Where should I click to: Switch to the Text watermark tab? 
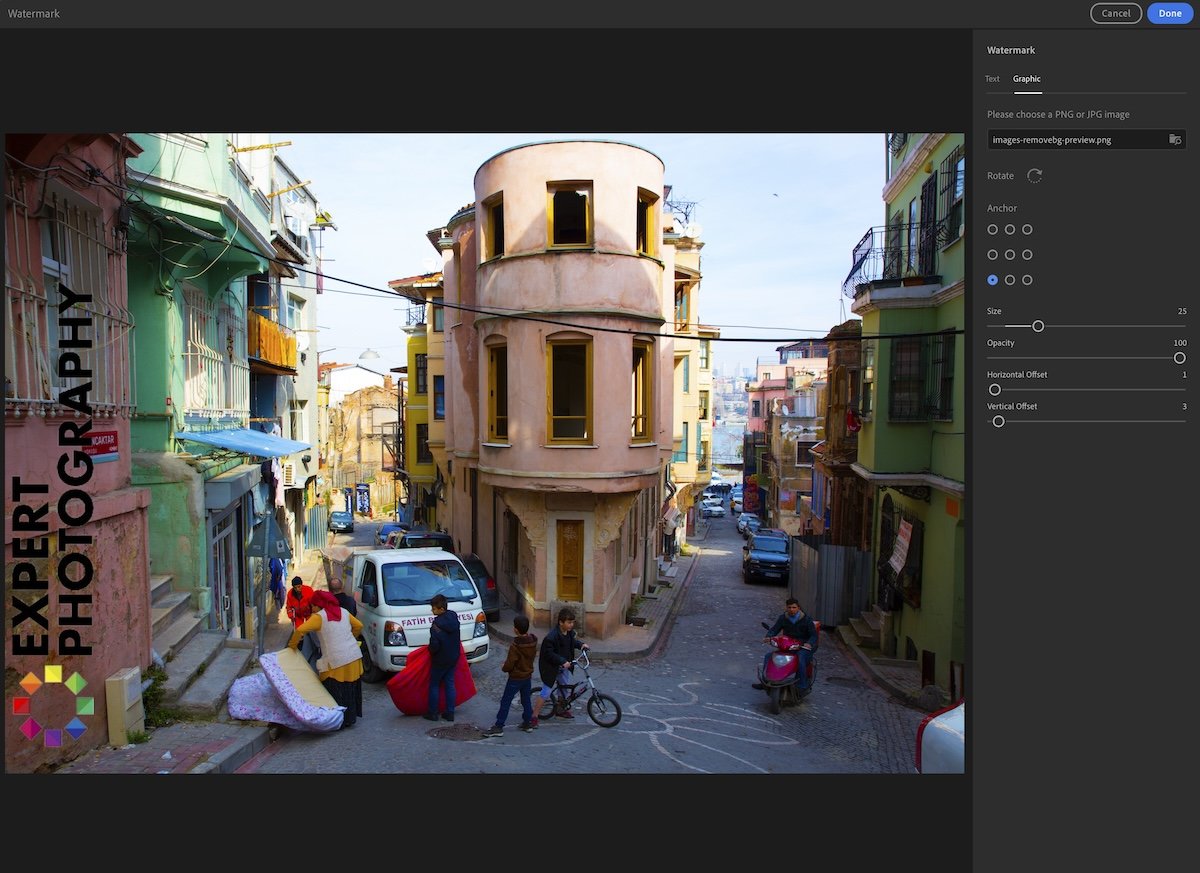click(x=992, y=78)
